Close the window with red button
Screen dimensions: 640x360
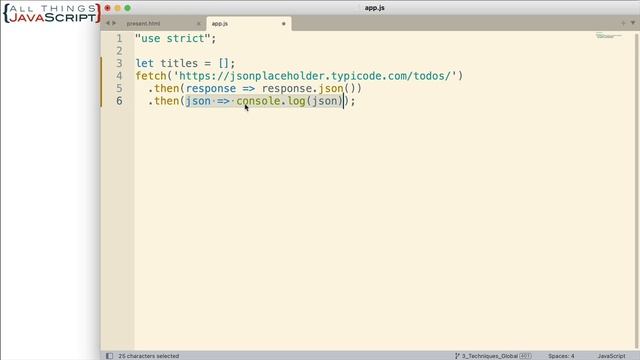point(108,8)
